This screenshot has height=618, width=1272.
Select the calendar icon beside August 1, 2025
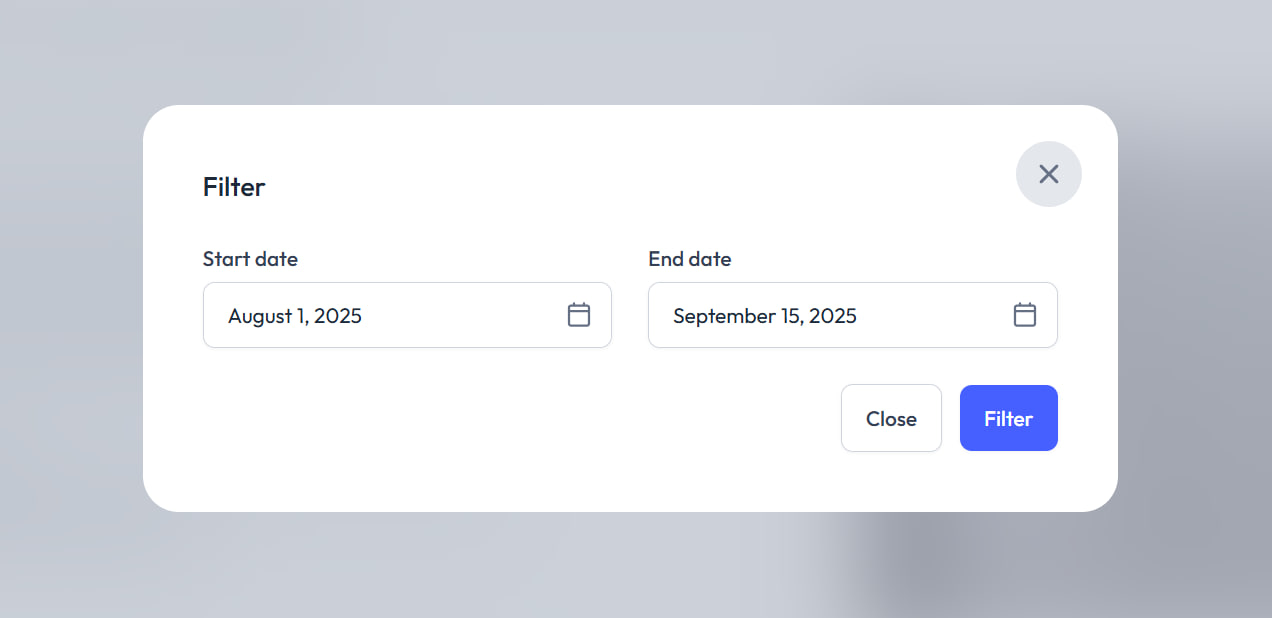tap(579, 315)
